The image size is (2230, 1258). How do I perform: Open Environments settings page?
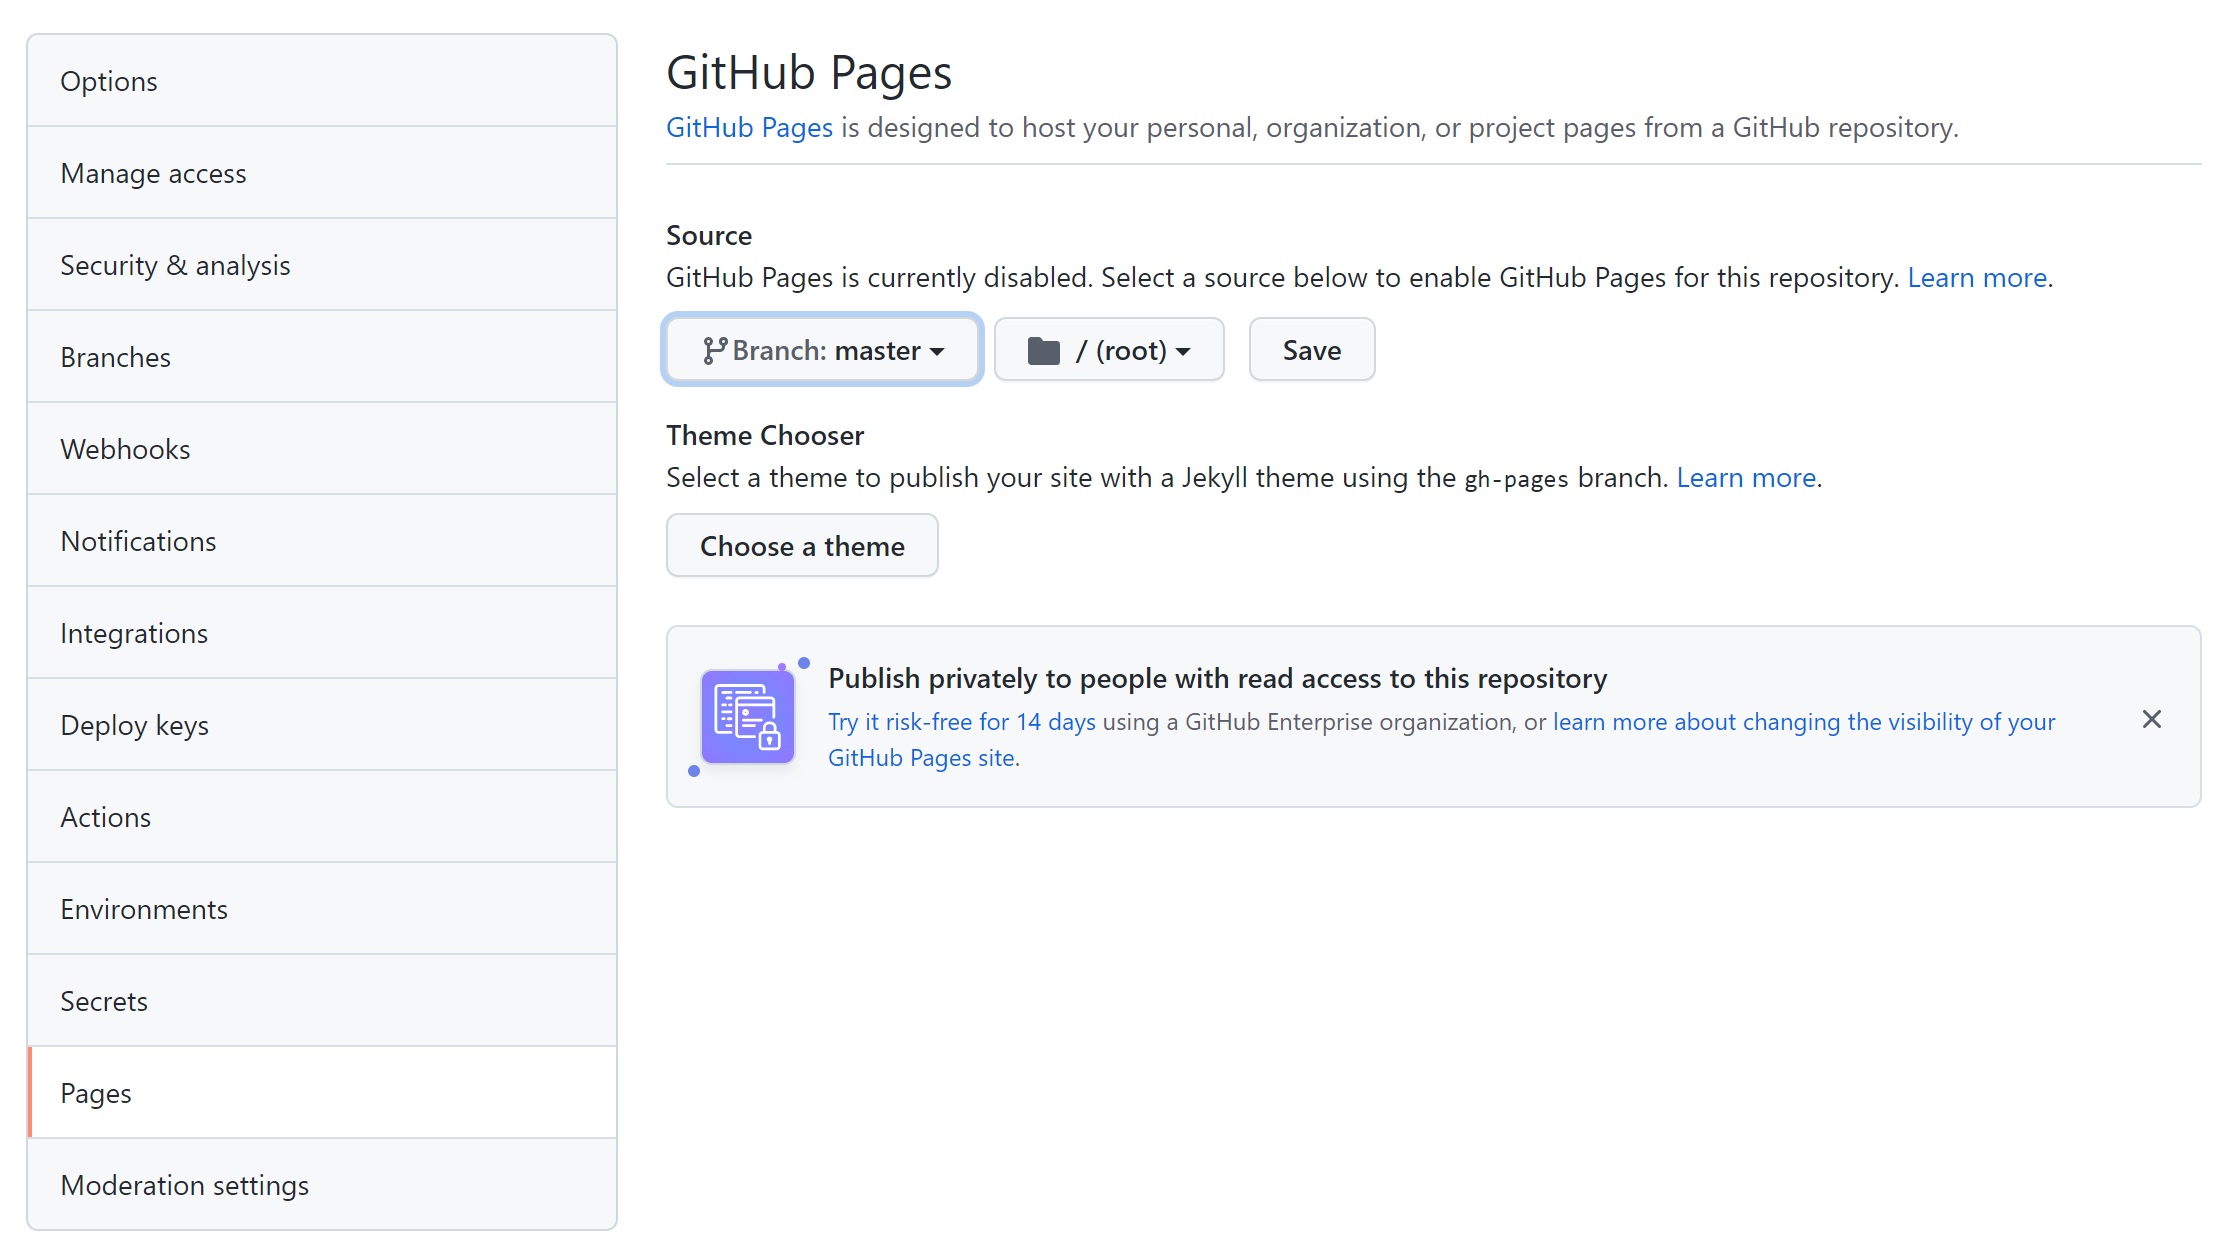(322, 909)
